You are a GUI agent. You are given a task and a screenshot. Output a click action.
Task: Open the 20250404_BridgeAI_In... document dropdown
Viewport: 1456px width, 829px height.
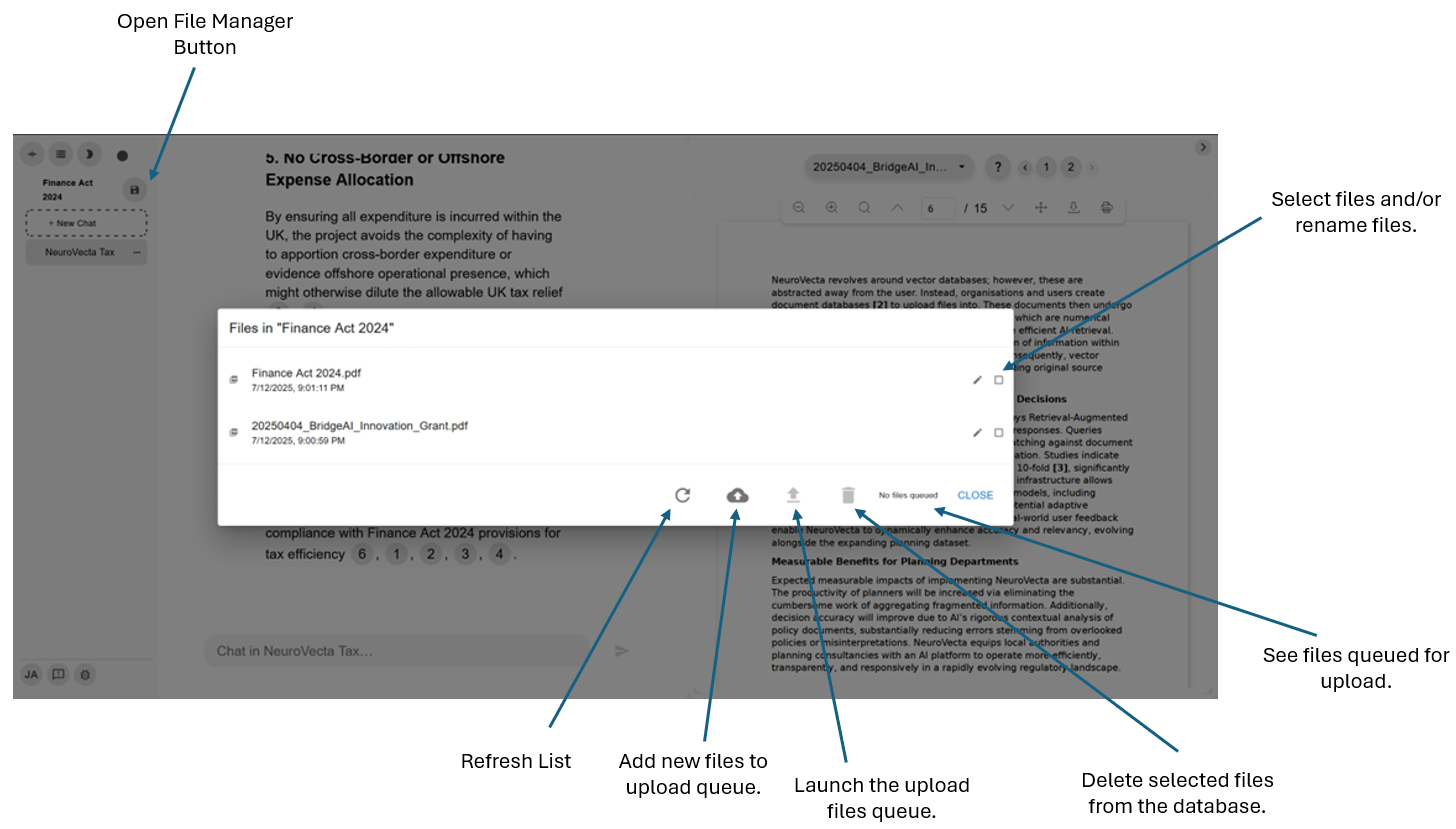889,167
